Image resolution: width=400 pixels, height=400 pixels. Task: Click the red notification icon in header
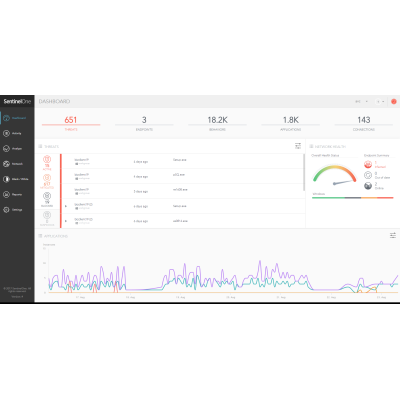[x=394, y=101]
